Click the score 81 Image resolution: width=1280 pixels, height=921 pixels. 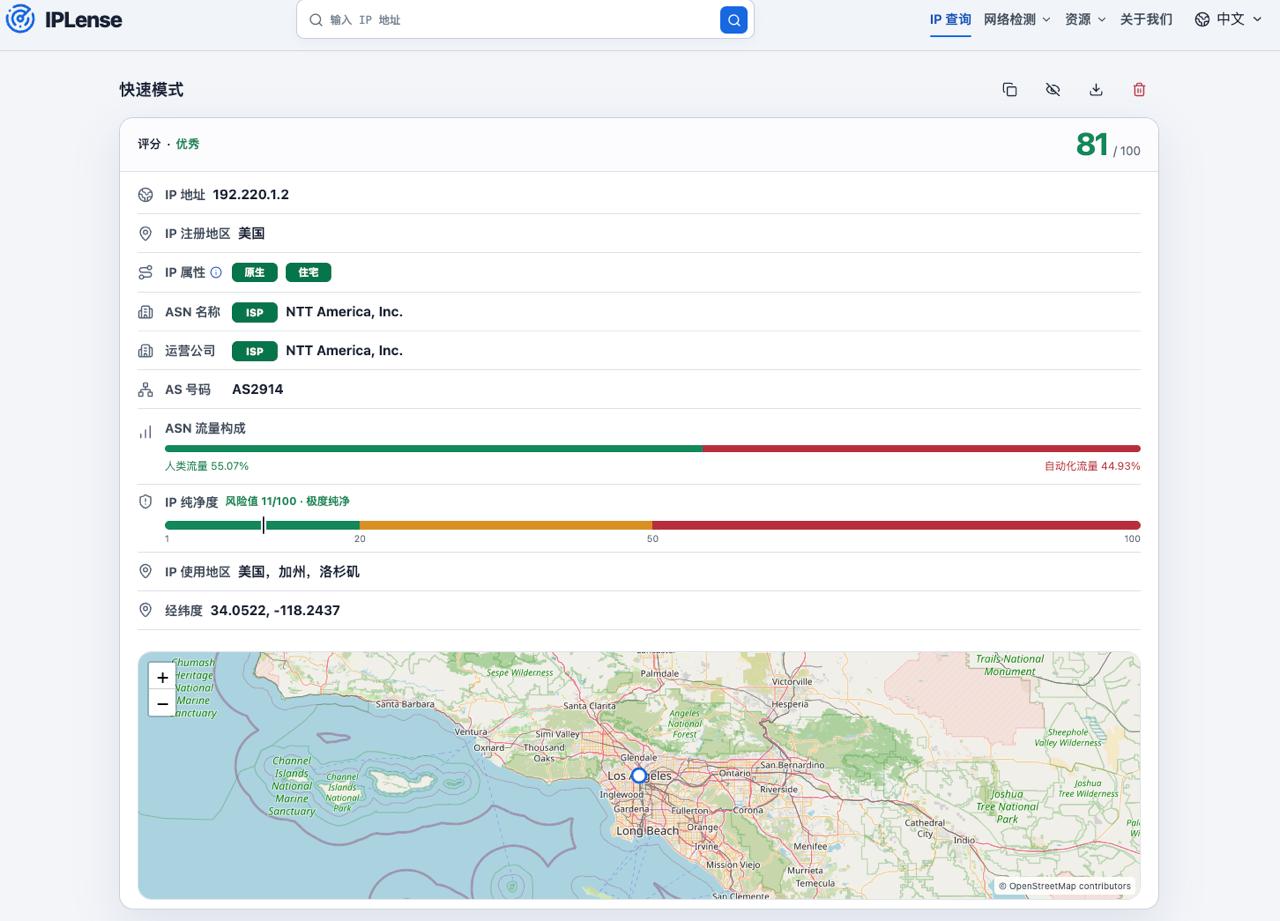tap(1092, 145)
